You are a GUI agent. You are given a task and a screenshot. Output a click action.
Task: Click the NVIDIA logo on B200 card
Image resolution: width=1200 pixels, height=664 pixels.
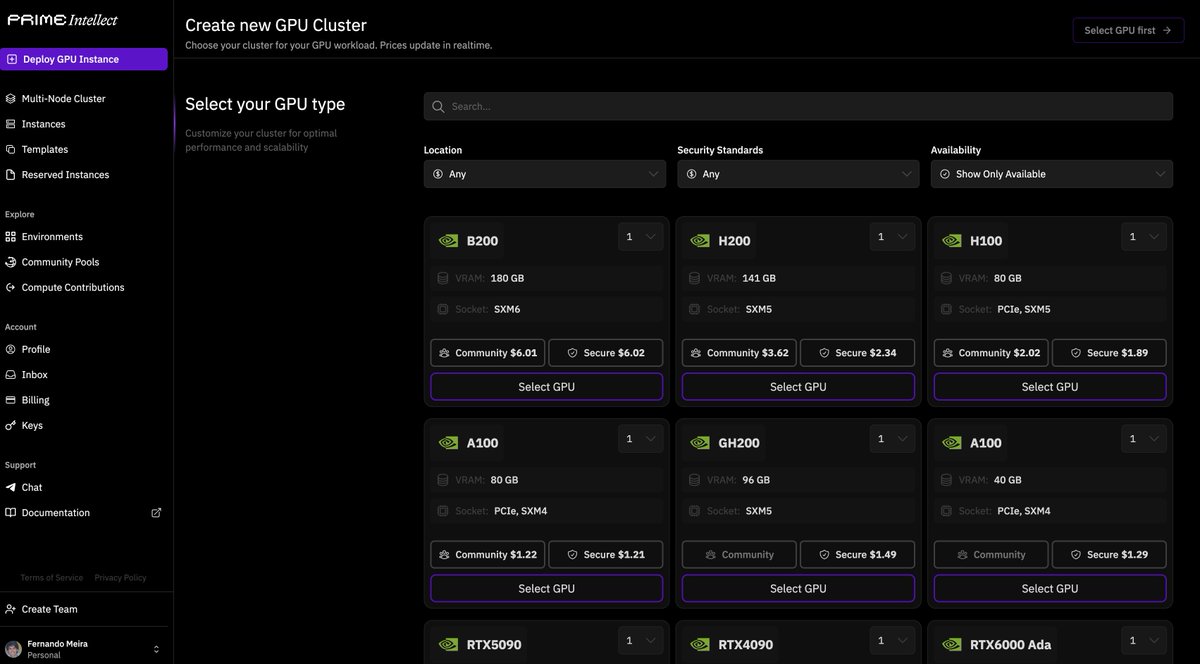pyautogui.click(x=448, y=241)
